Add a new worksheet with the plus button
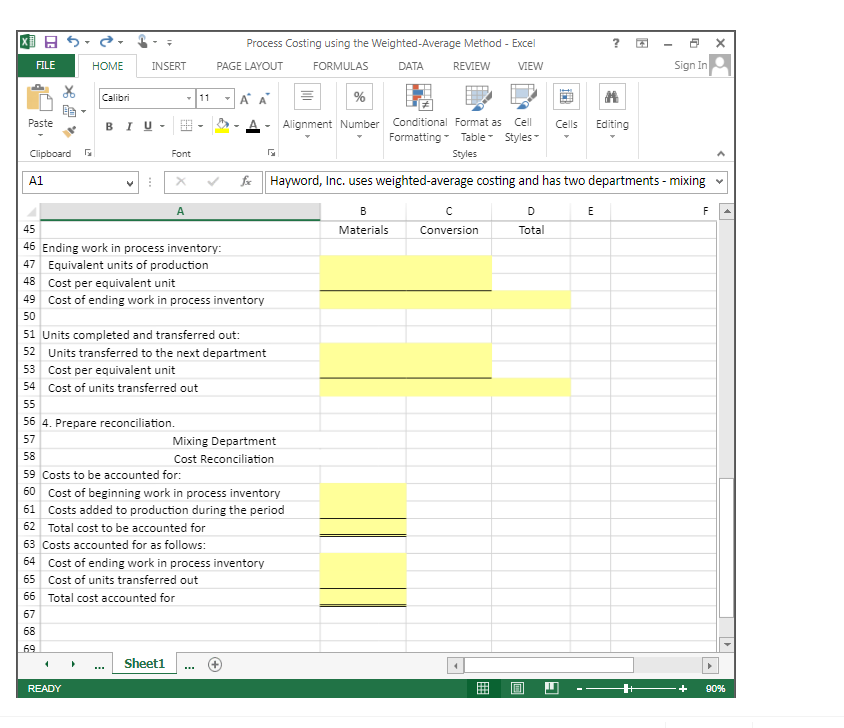 pos(214,663)
